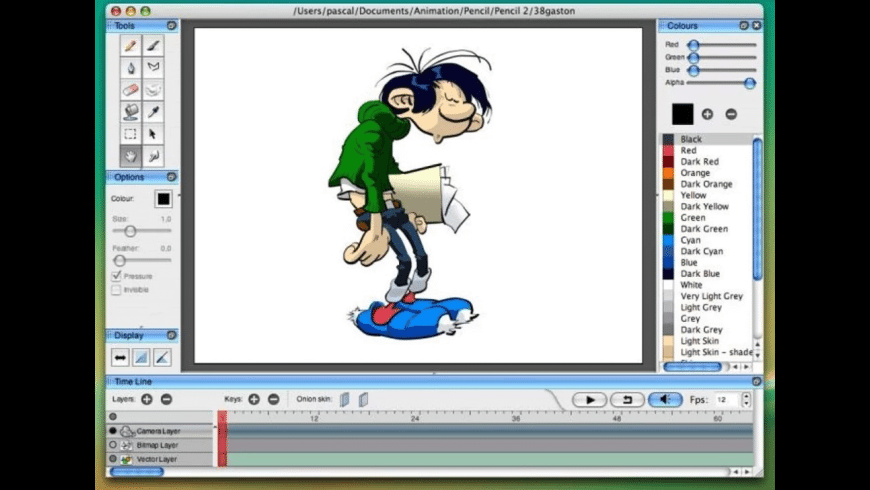Click the middle Display panel button
Screen dimensions: 870x490
[x=141, y=358]
